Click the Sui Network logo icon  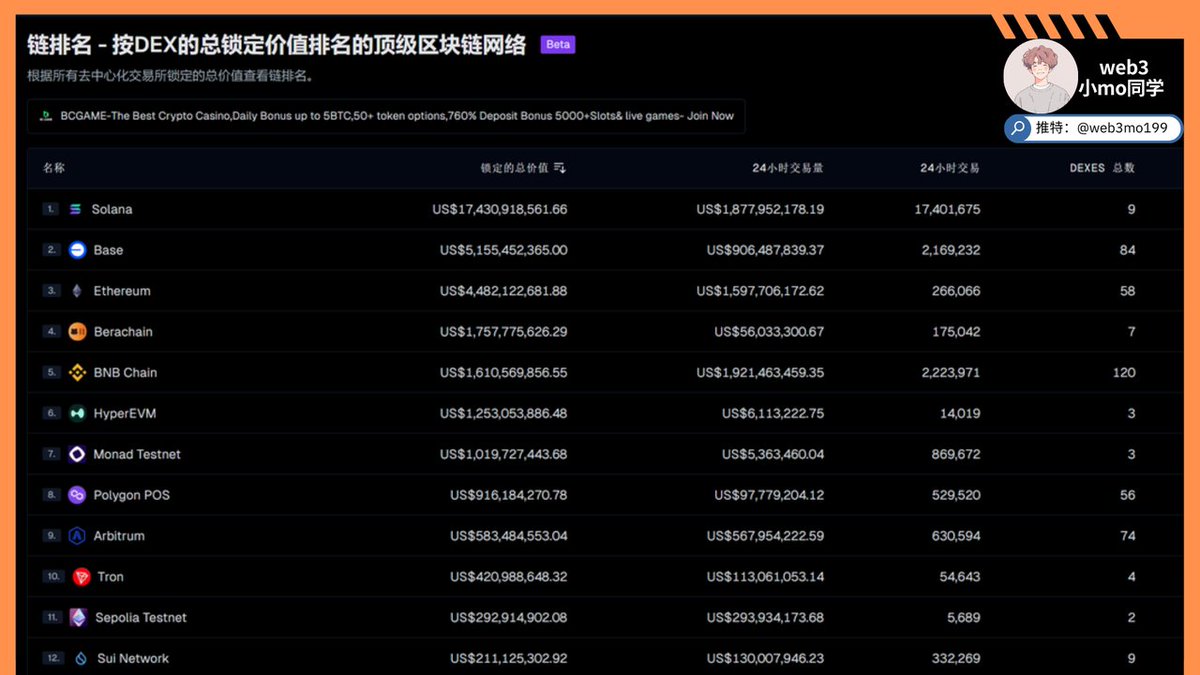coord(82,658)
